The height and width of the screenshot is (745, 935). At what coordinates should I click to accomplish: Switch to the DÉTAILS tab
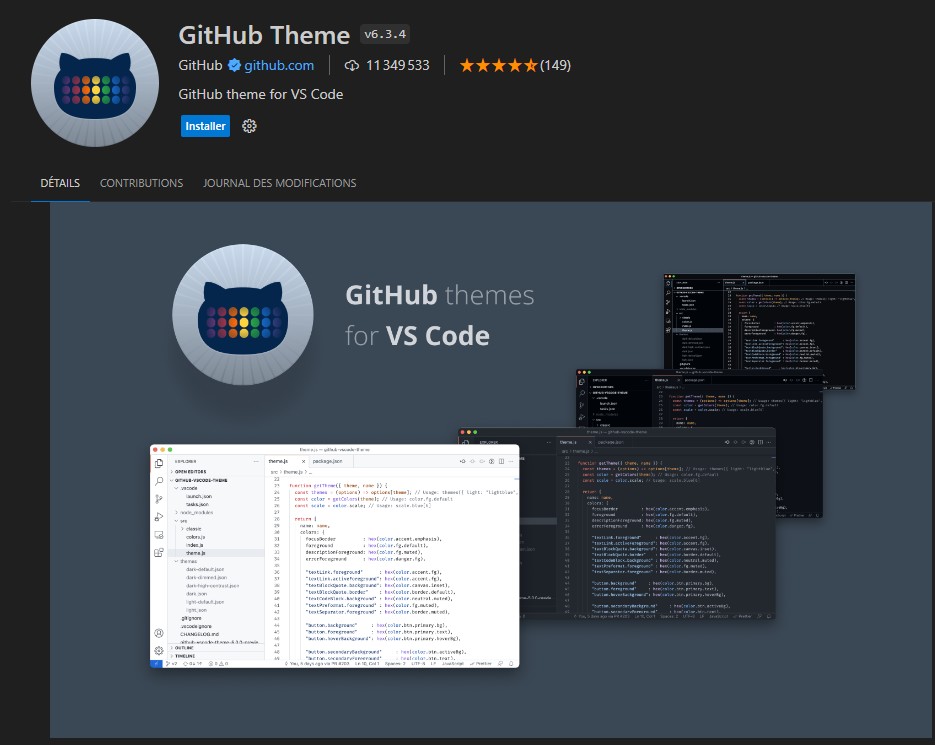click(x=60, y=183)
